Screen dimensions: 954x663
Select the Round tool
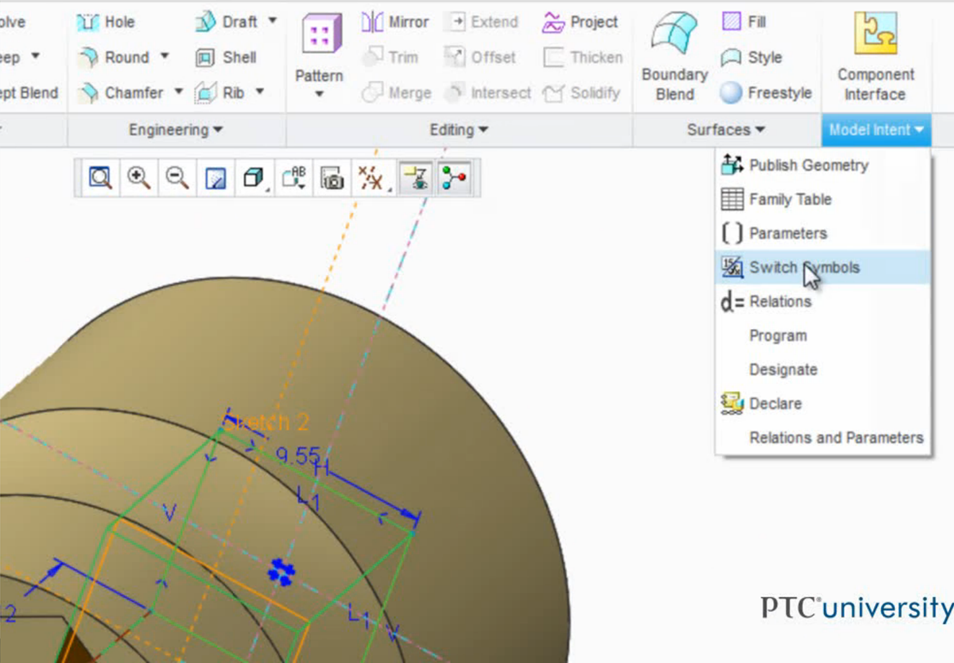pyautogui.click(x=113, y=57)
